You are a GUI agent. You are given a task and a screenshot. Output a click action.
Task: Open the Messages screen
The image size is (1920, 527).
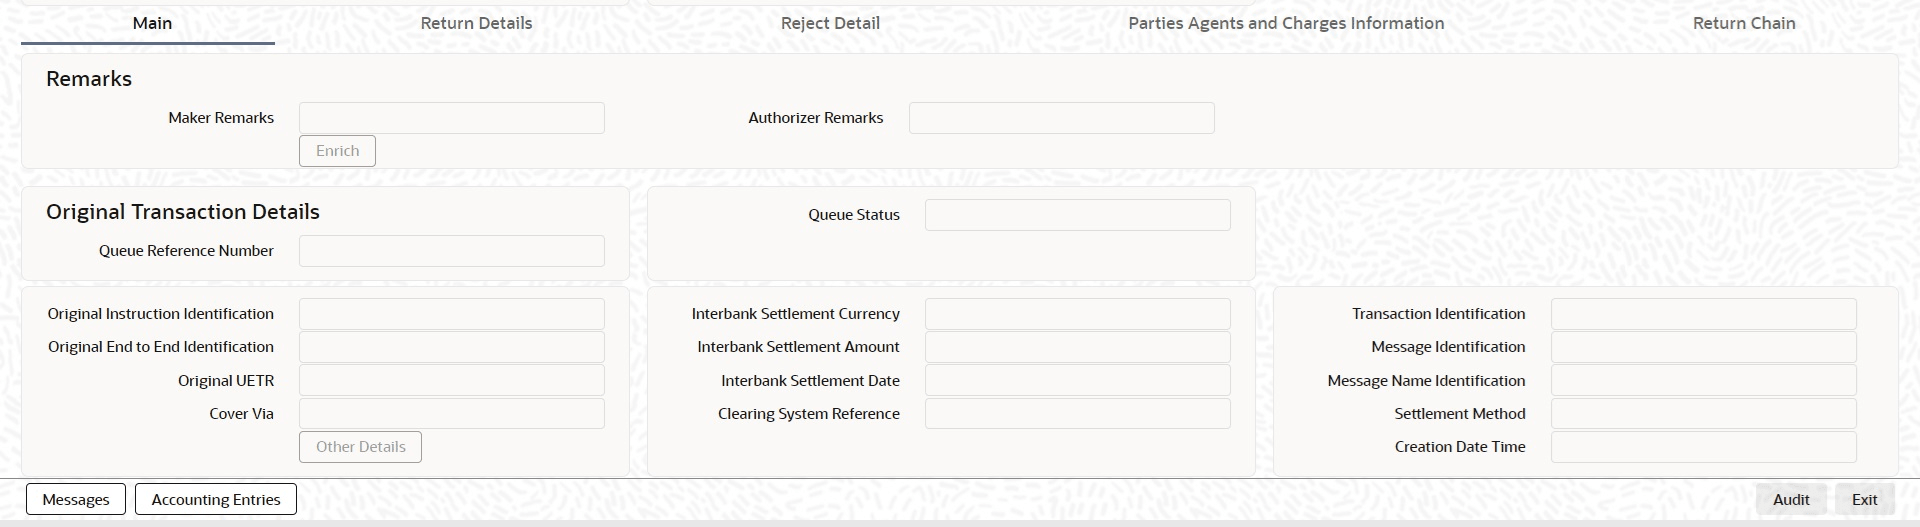(x=76, y=500)
